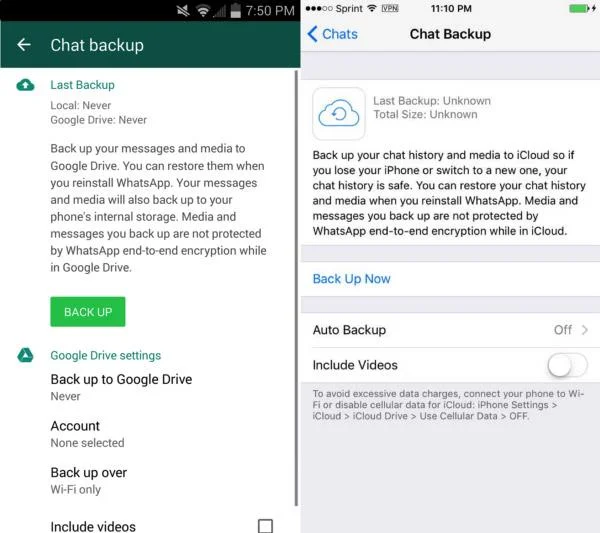Tap the Android Chat backup title
The image size is (600, 533).
(x=97, y=45)
